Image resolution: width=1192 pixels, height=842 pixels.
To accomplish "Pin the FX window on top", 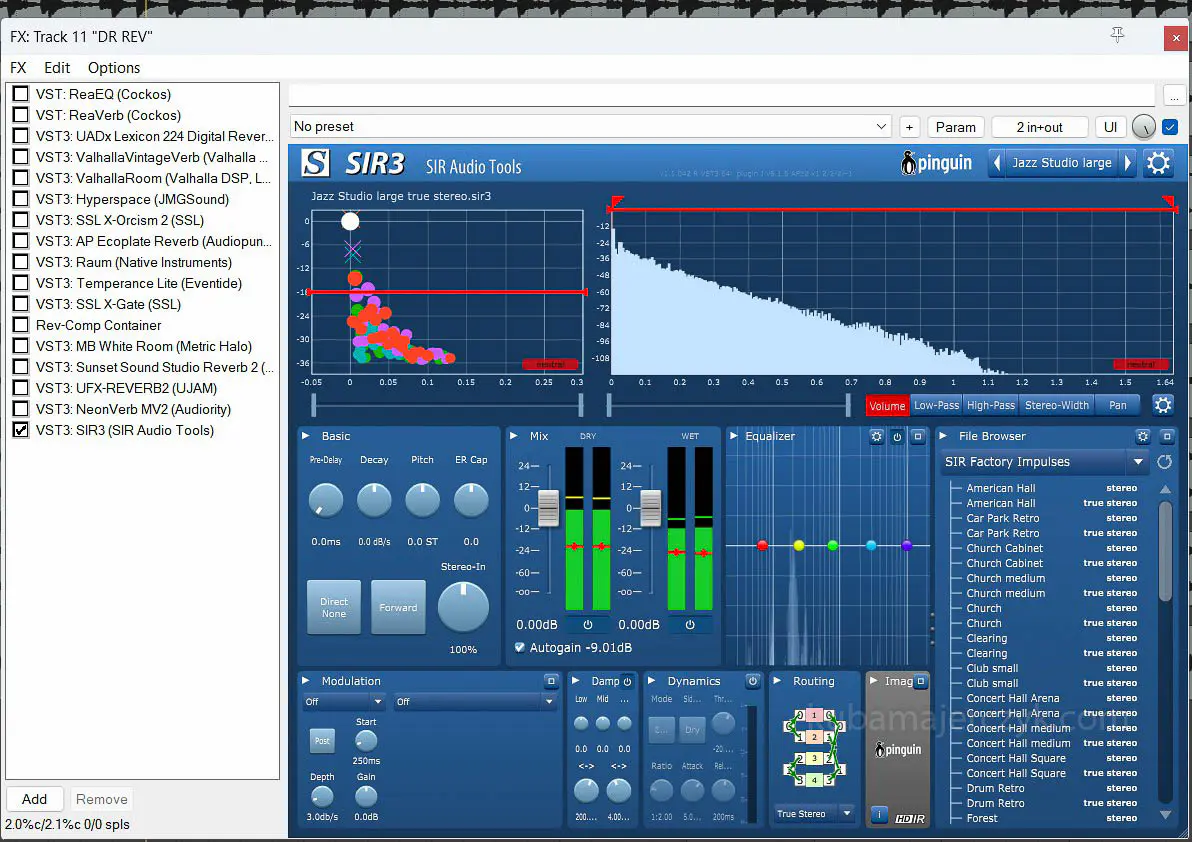I will [x=1118, y=36].
